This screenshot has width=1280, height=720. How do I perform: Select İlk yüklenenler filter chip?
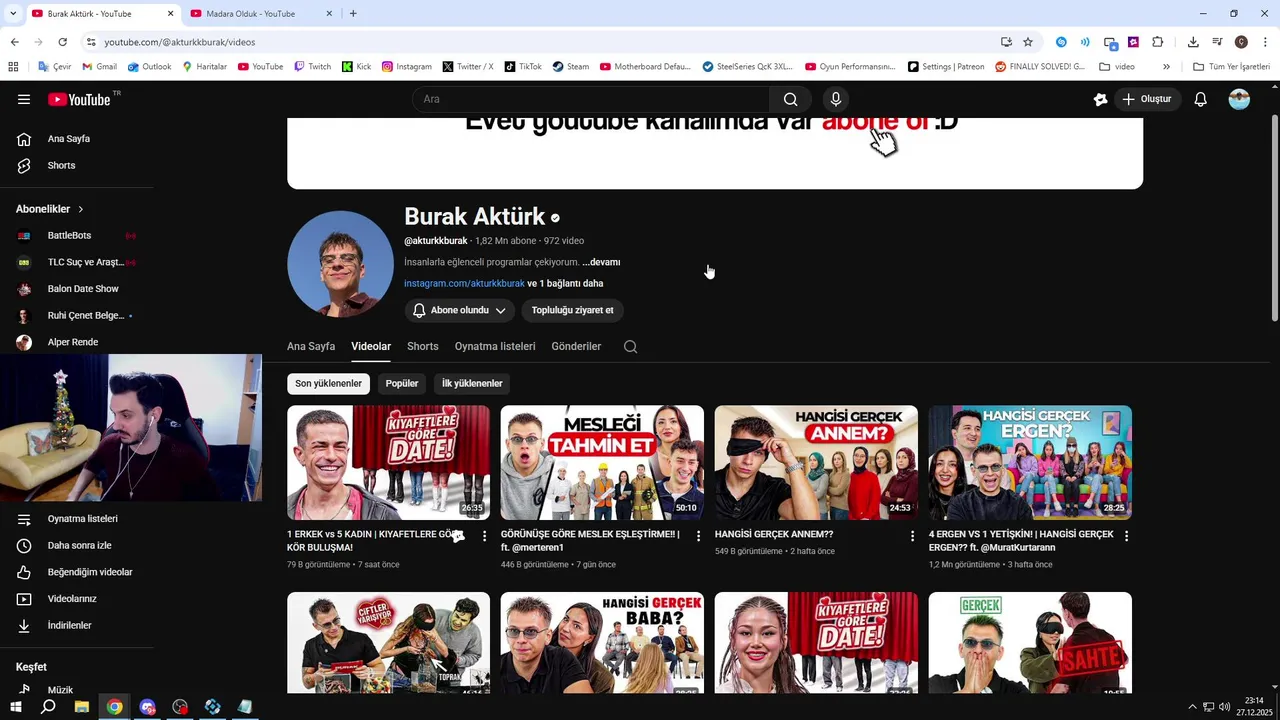pyautogui.click(x=472, y=383)
